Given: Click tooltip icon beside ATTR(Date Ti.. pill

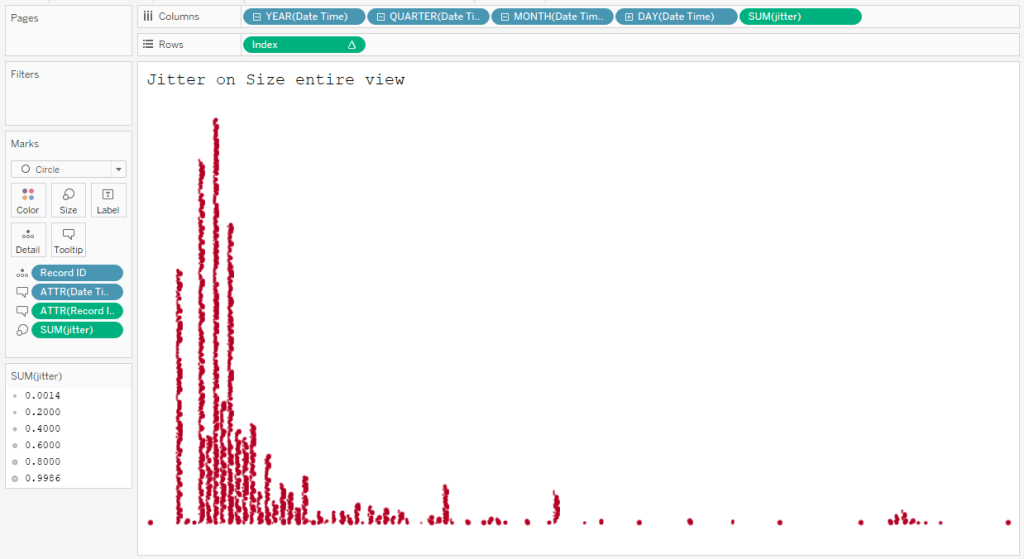Looking at the screenshot, I should (x=21, y=292).
